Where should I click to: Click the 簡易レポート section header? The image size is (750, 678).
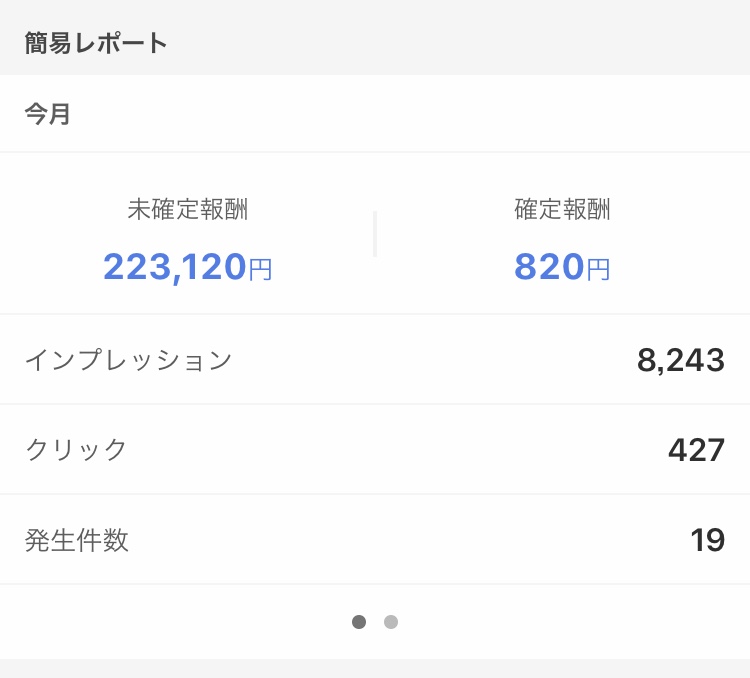coord(96,43)
